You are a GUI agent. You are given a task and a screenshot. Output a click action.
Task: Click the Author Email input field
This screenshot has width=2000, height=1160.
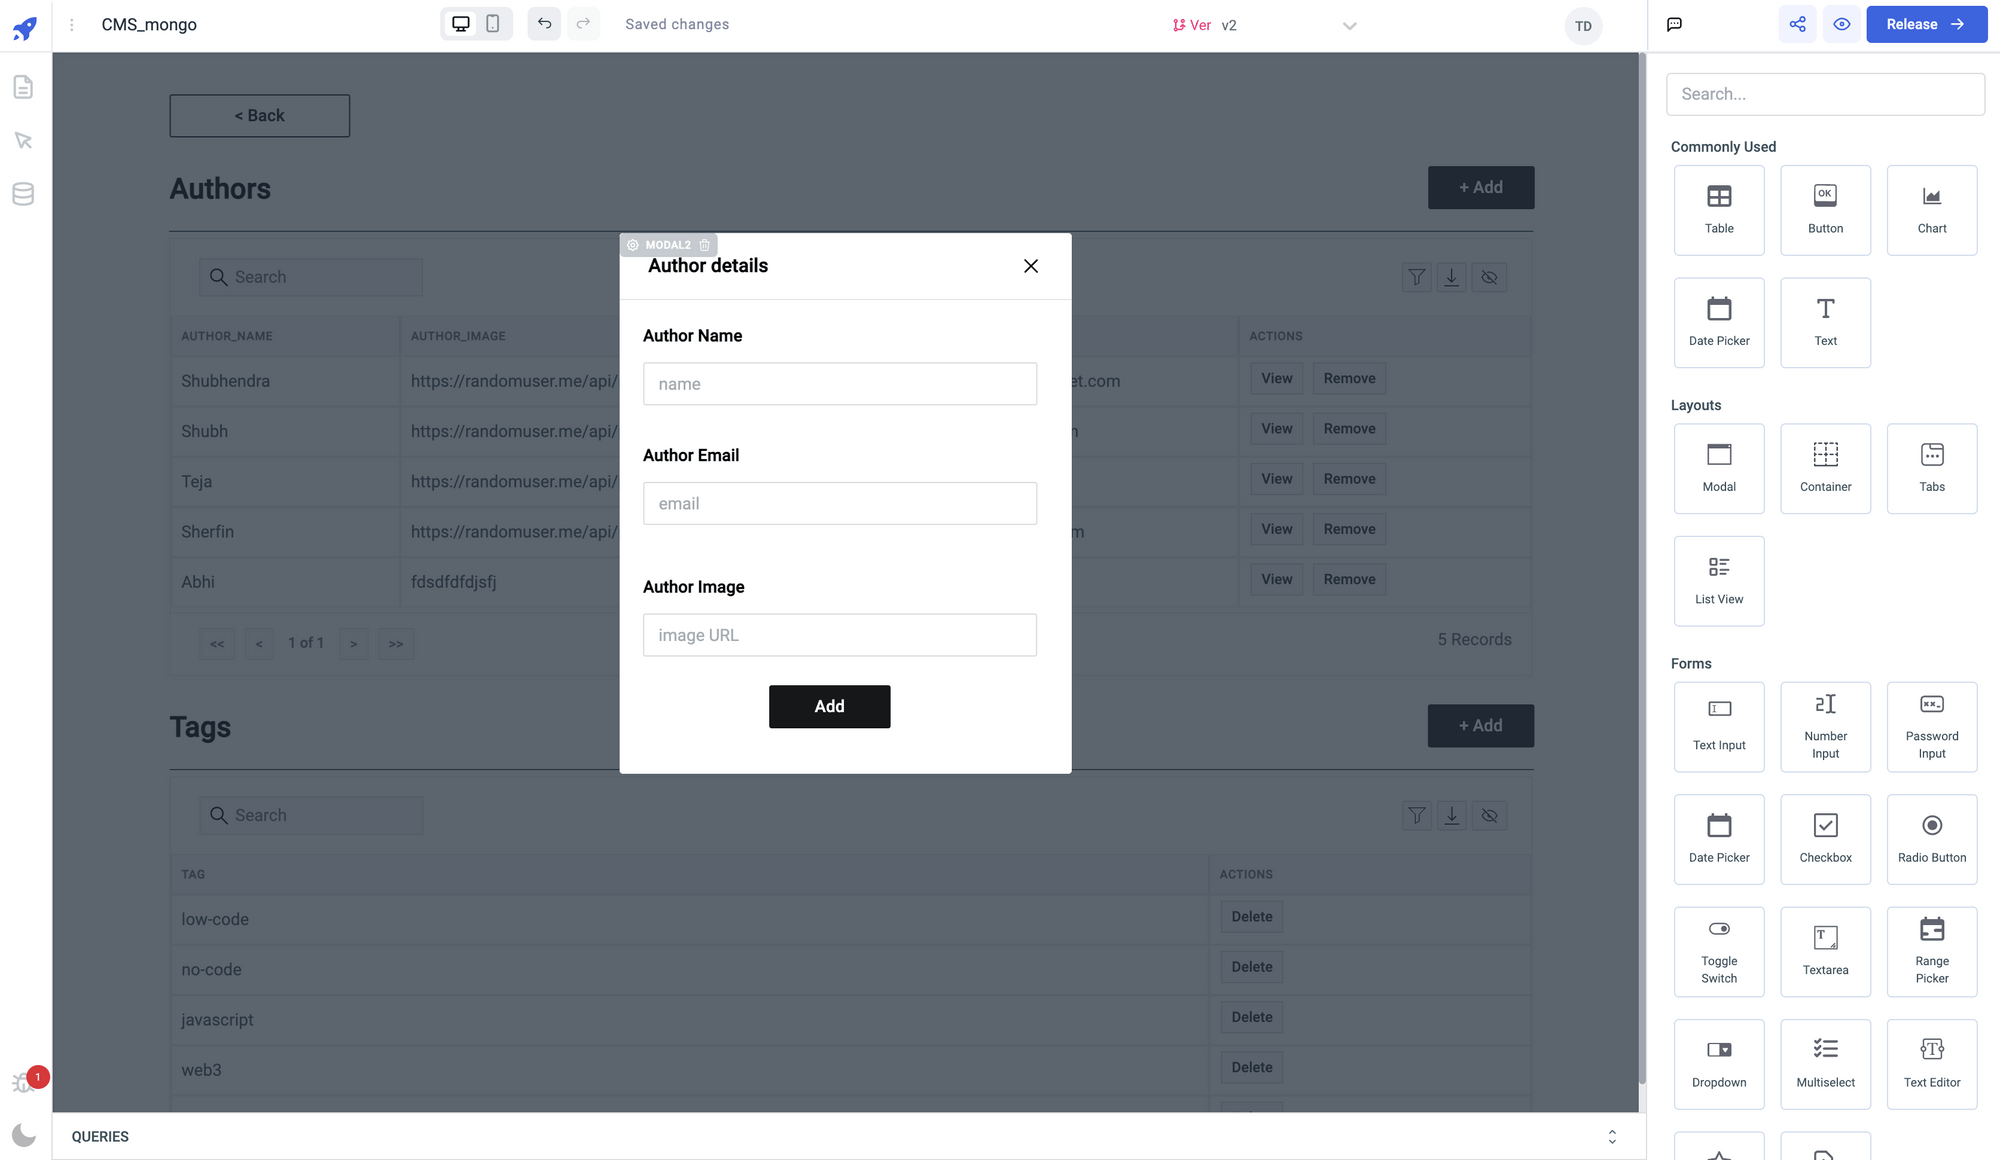click(839, 503)
